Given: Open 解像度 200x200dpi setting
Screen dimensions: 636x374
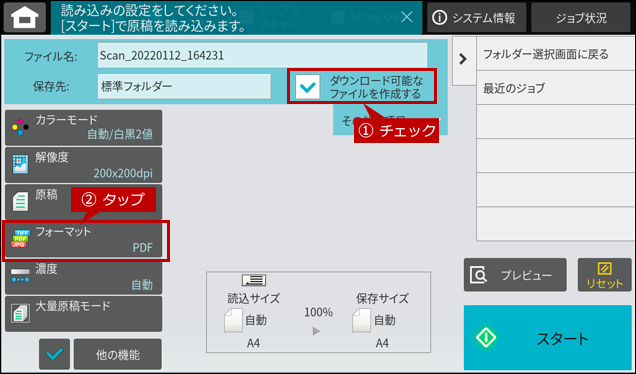Looking at the screenshot, I should coord(84,165).
